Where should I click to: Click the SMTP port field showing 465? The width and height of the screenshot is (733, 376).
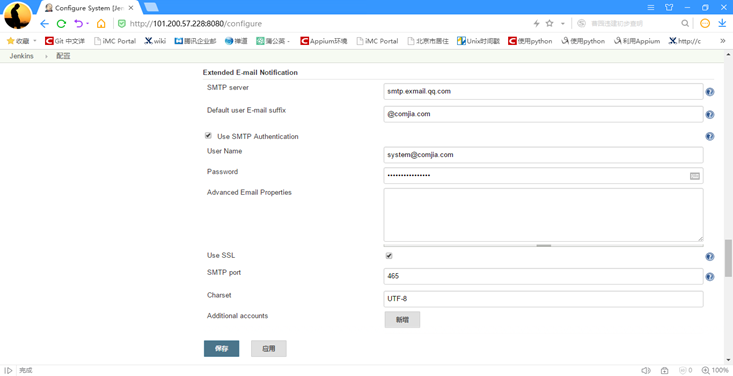(x=543, y=276)
